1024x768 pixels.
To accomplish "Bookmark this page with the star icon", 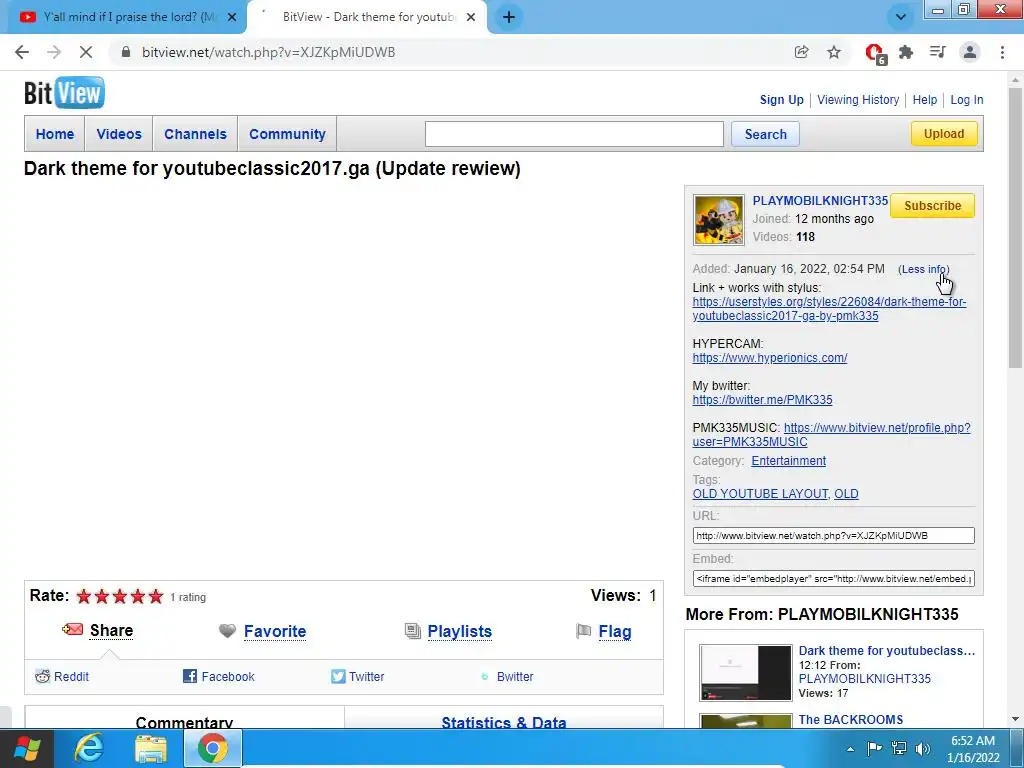I will click(x=834, y=52).
